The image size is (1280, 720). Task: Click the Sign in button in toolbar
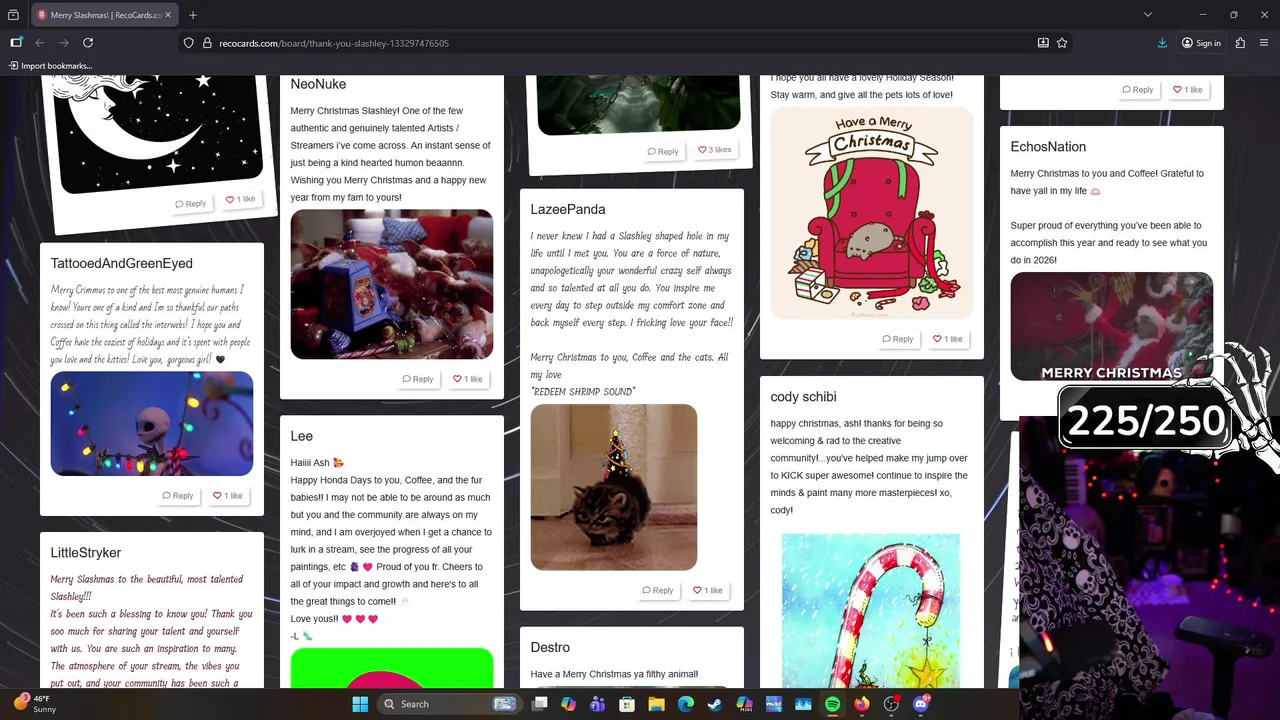(x=1201, y=43)
